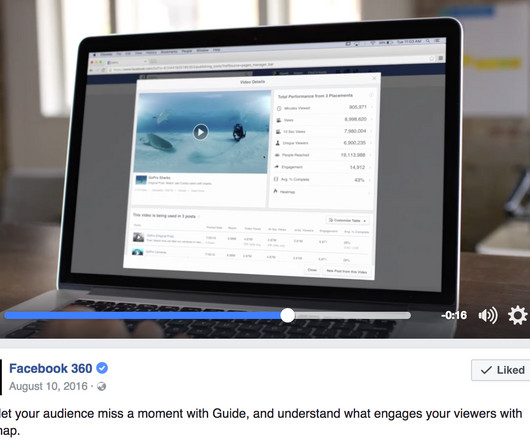Viewport: 530px width, 442px height.
Task: Open the August 10, 2016 post date
Action: 48,386
